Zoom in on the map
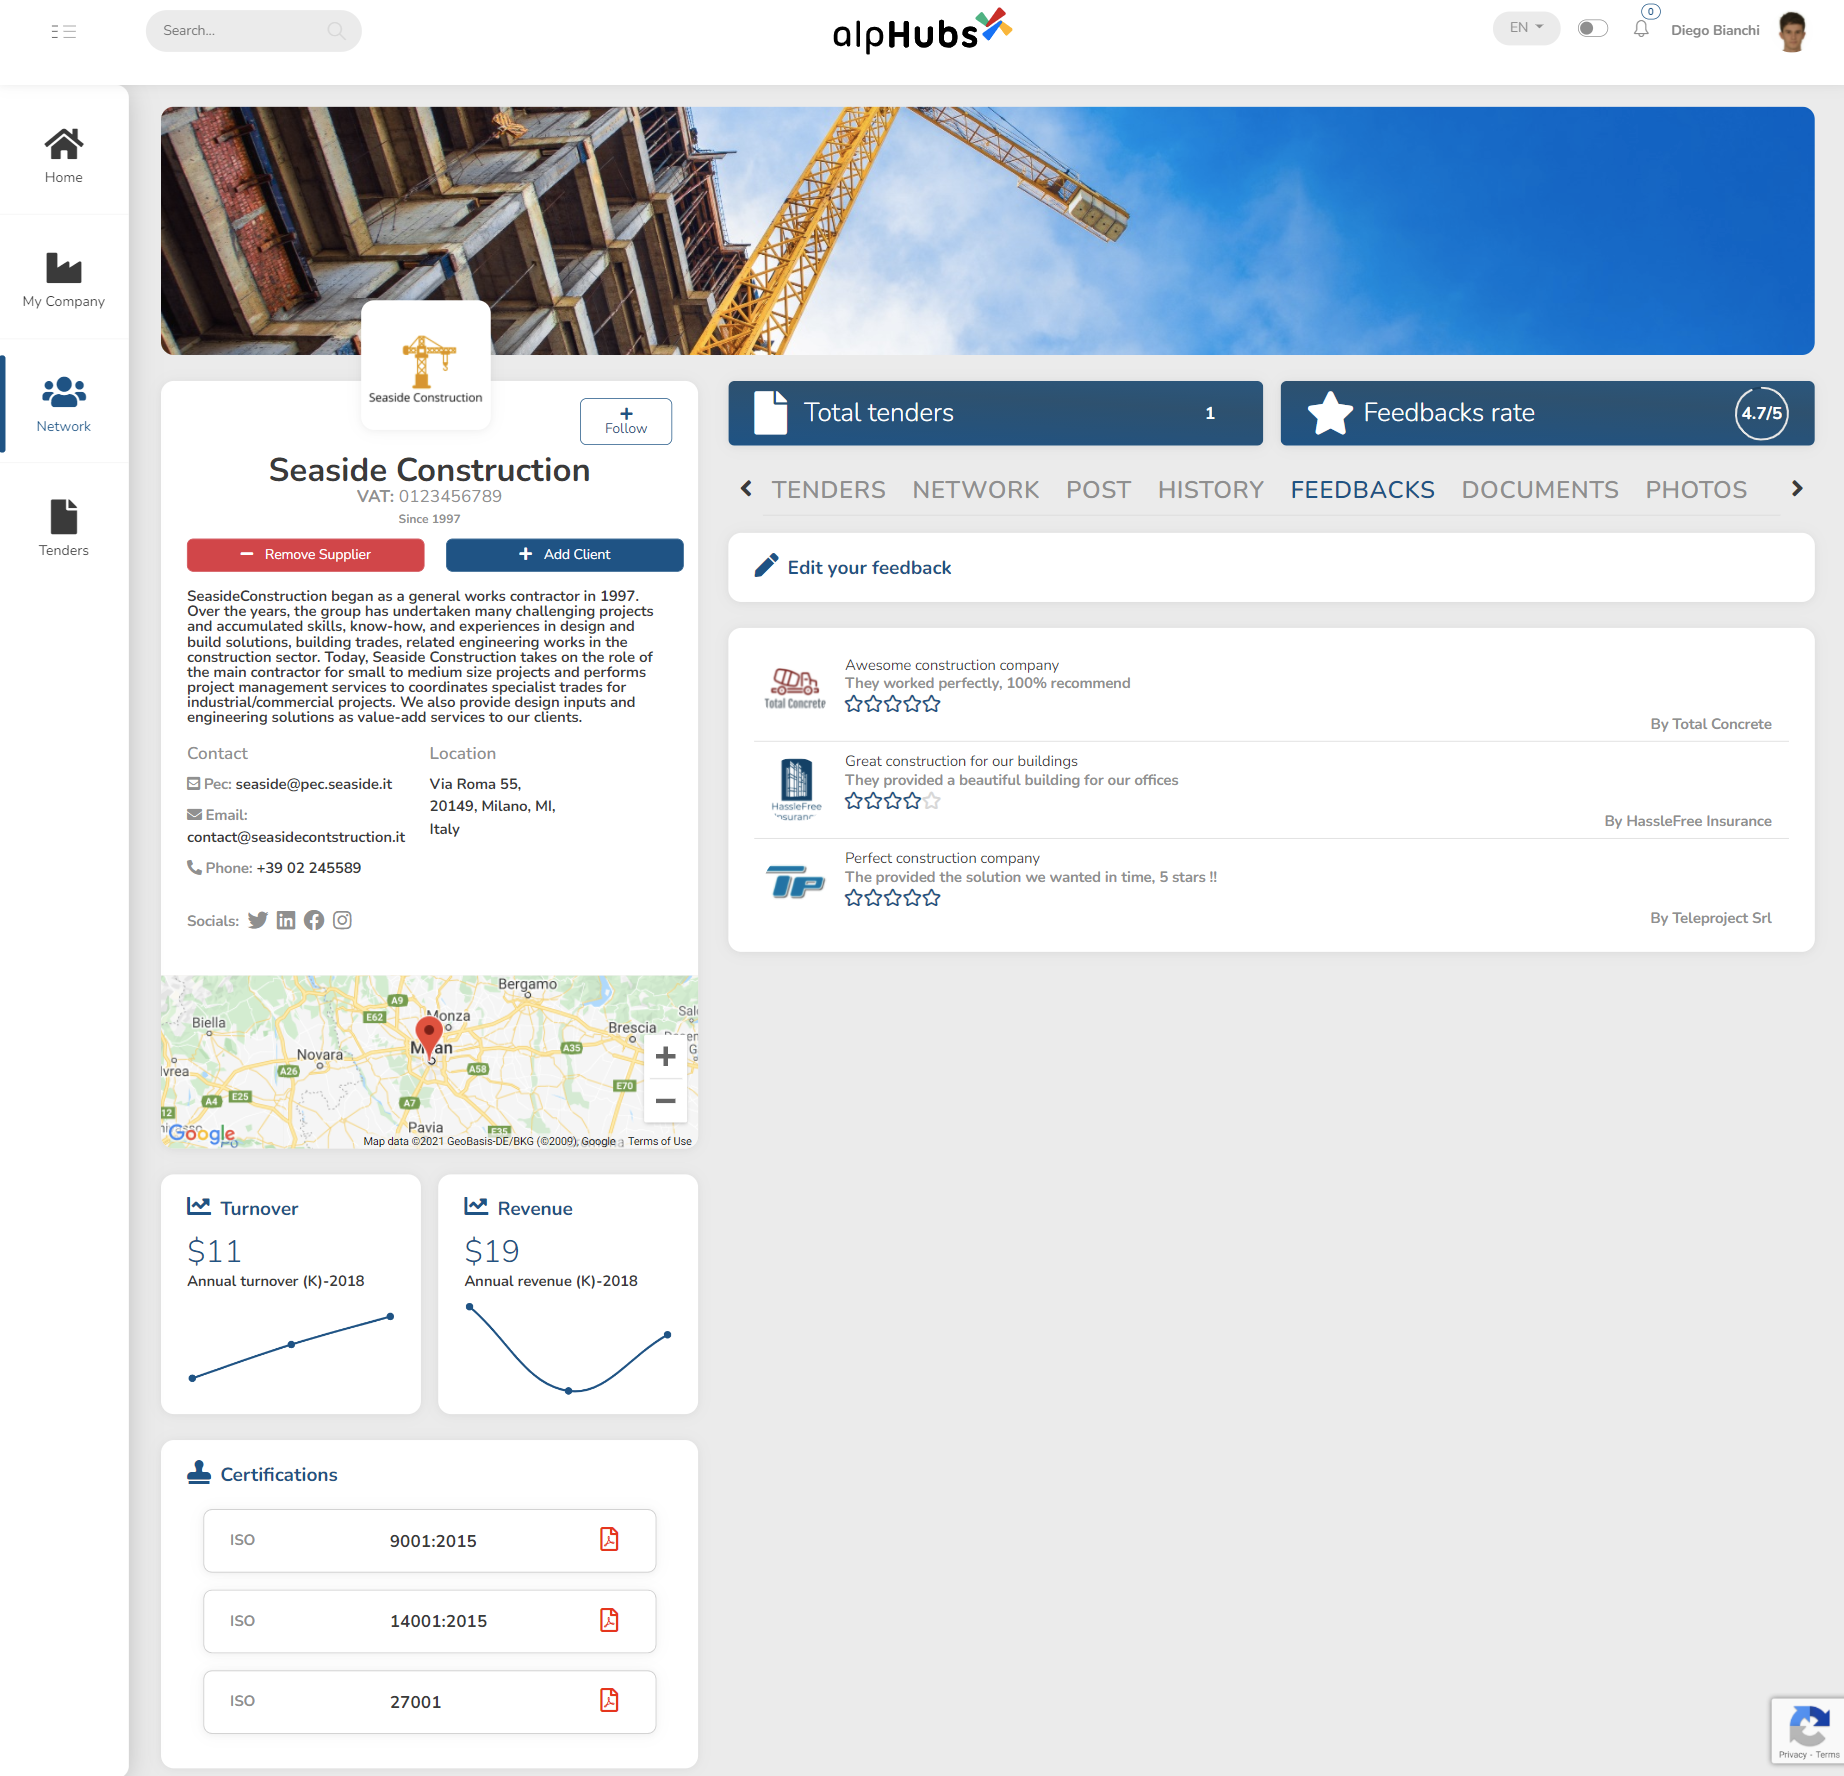Screen dimensions: 1844x1776 (x=665, y=1056)
